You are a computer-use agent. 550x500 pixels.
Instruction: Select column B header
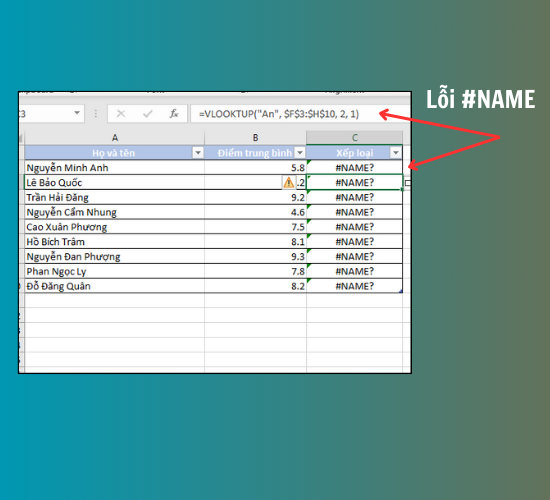pyautogui.click(x=255, y=138)
